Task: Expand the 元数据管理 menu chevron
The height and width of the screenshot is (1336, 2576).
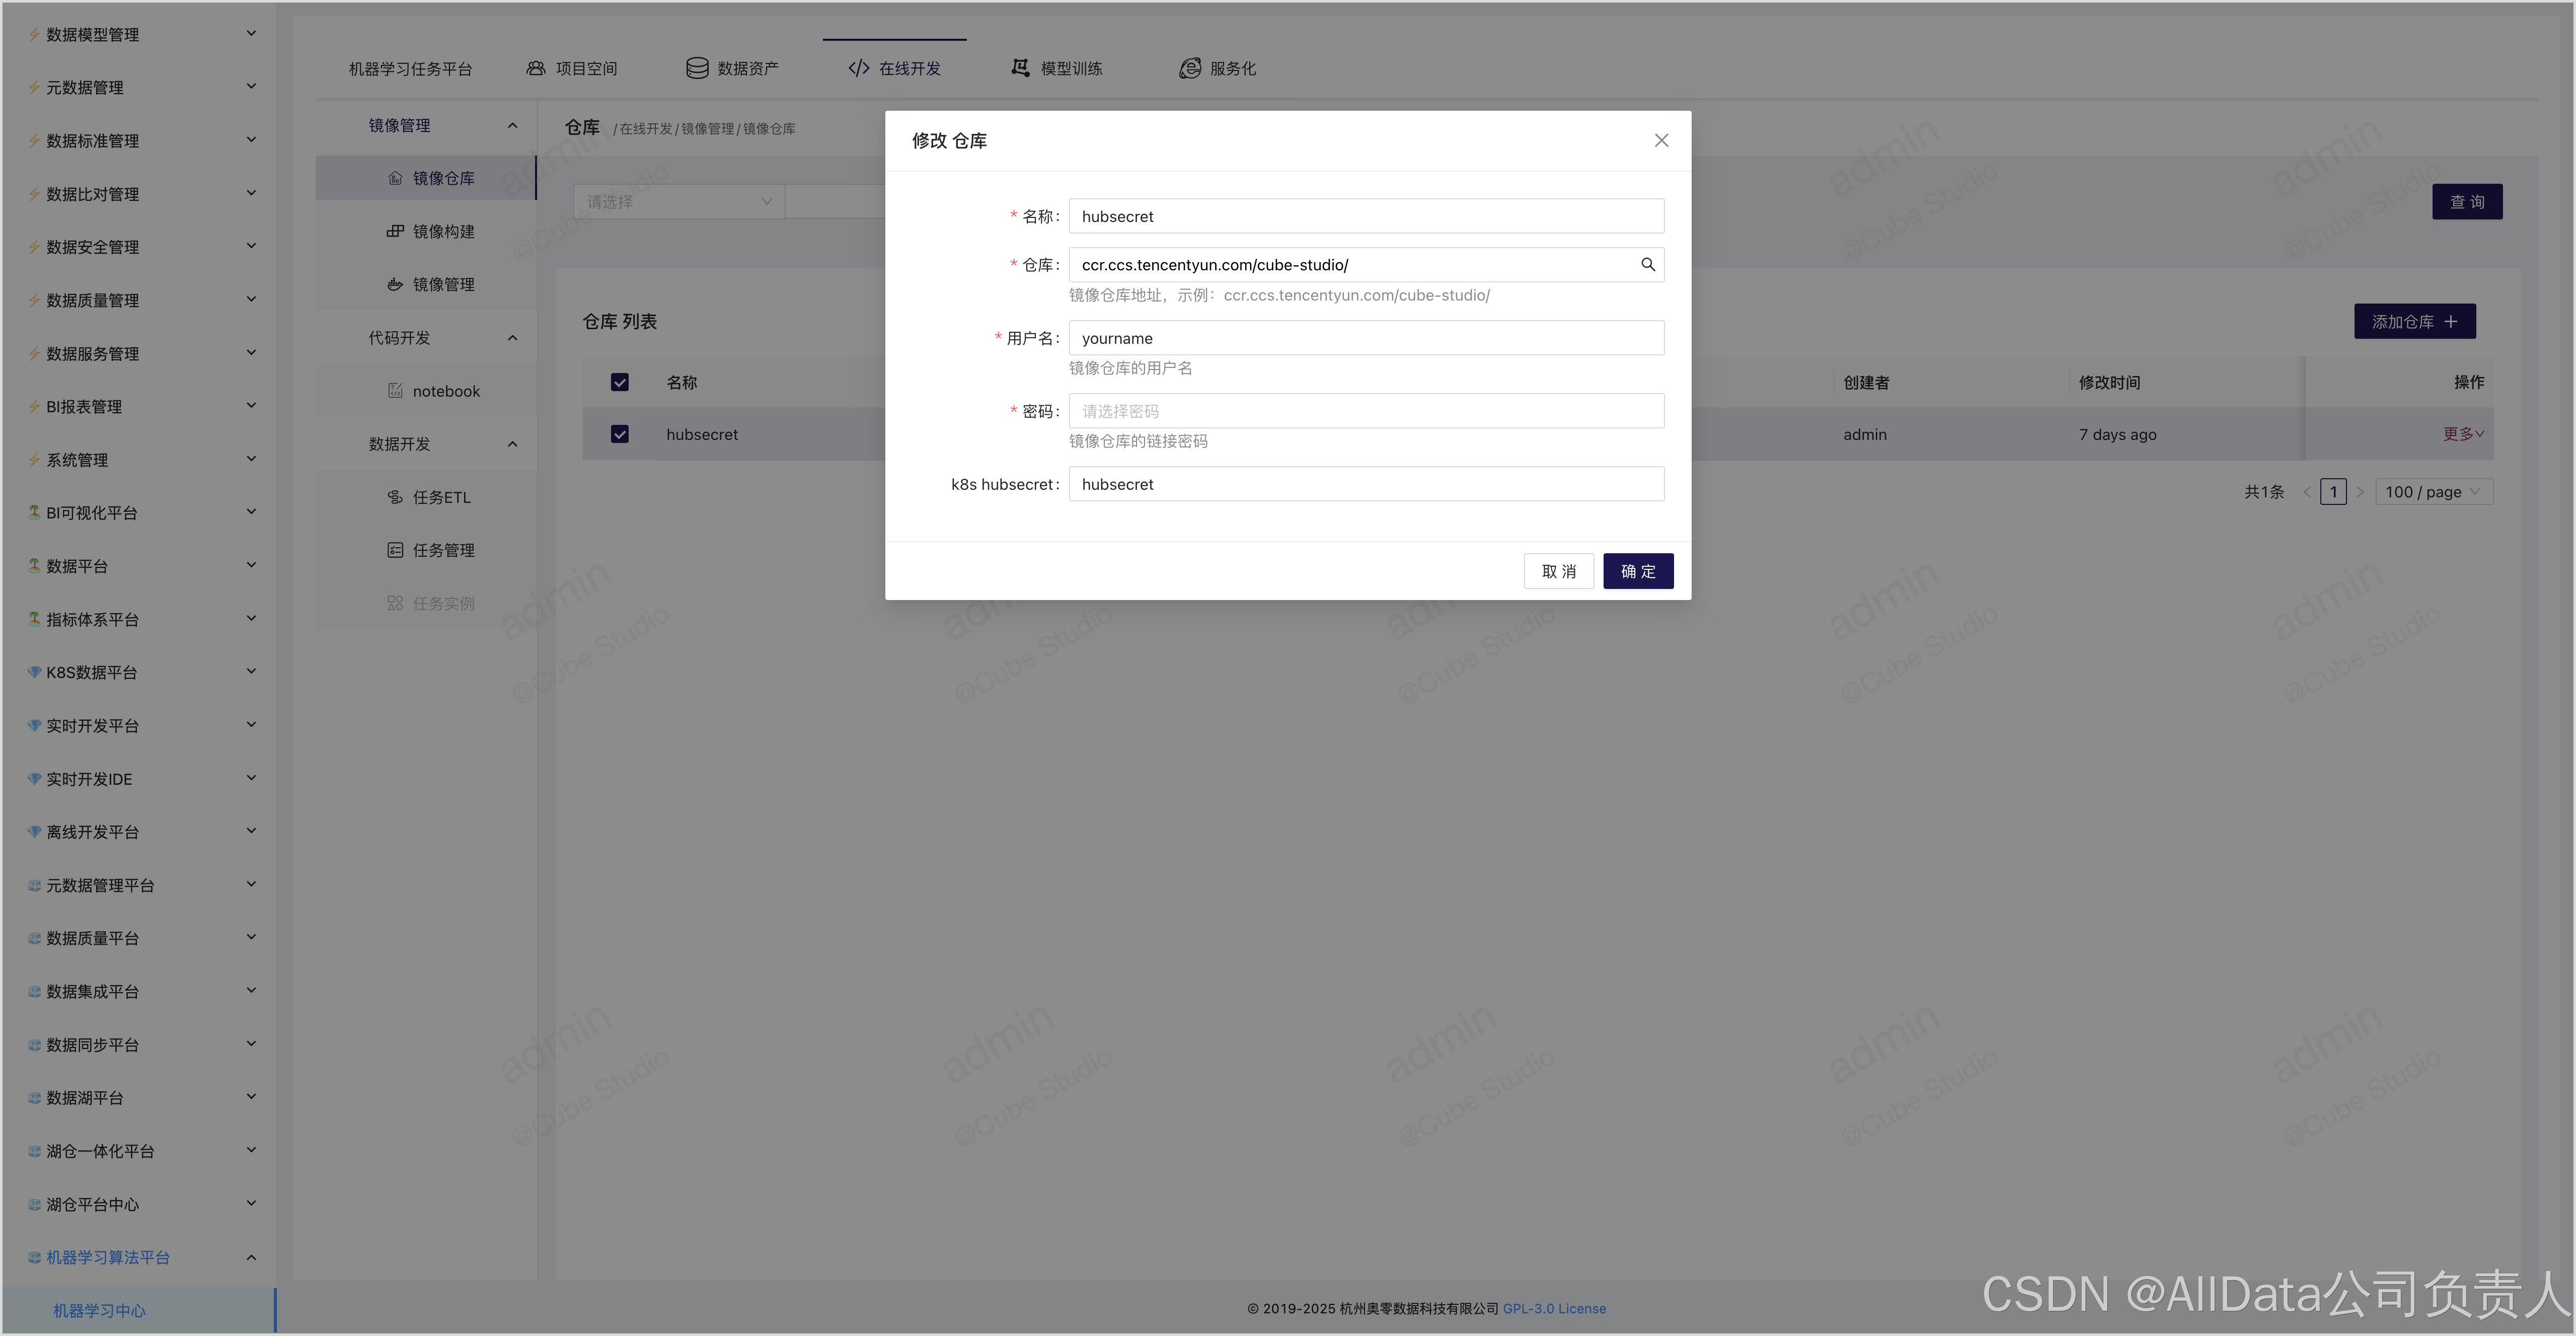Action: click(x=251, y=87)
